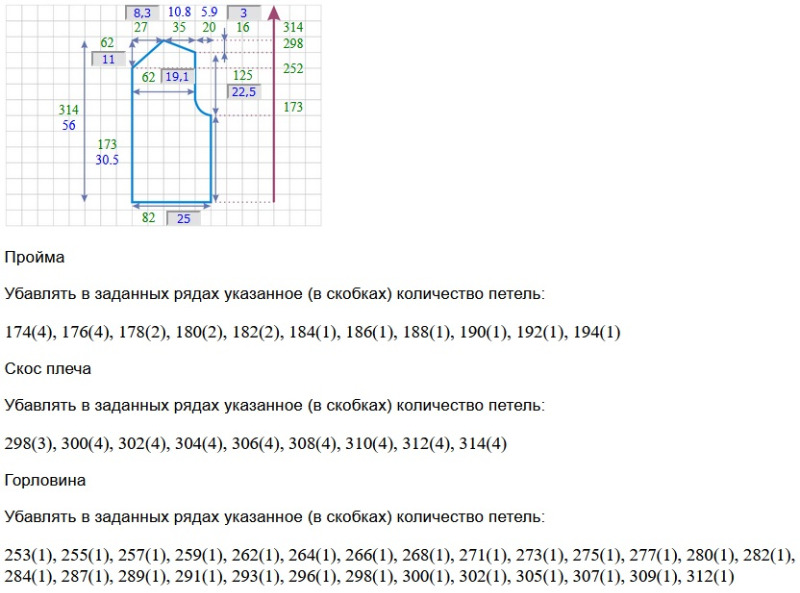Click the shoulder decrease list starting 298(3)
800x593 pixels.
point(256,443)
